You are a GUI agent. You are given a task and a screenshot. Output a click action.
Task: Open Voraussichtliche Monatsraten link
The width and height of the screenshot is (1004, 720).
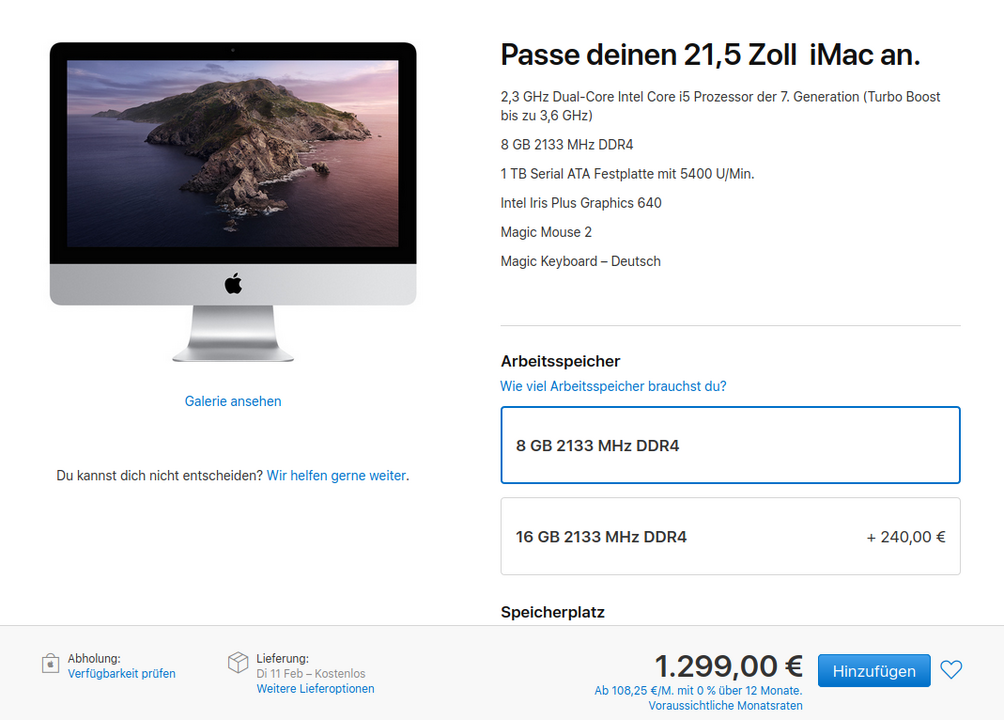click(x=725, y=705)
